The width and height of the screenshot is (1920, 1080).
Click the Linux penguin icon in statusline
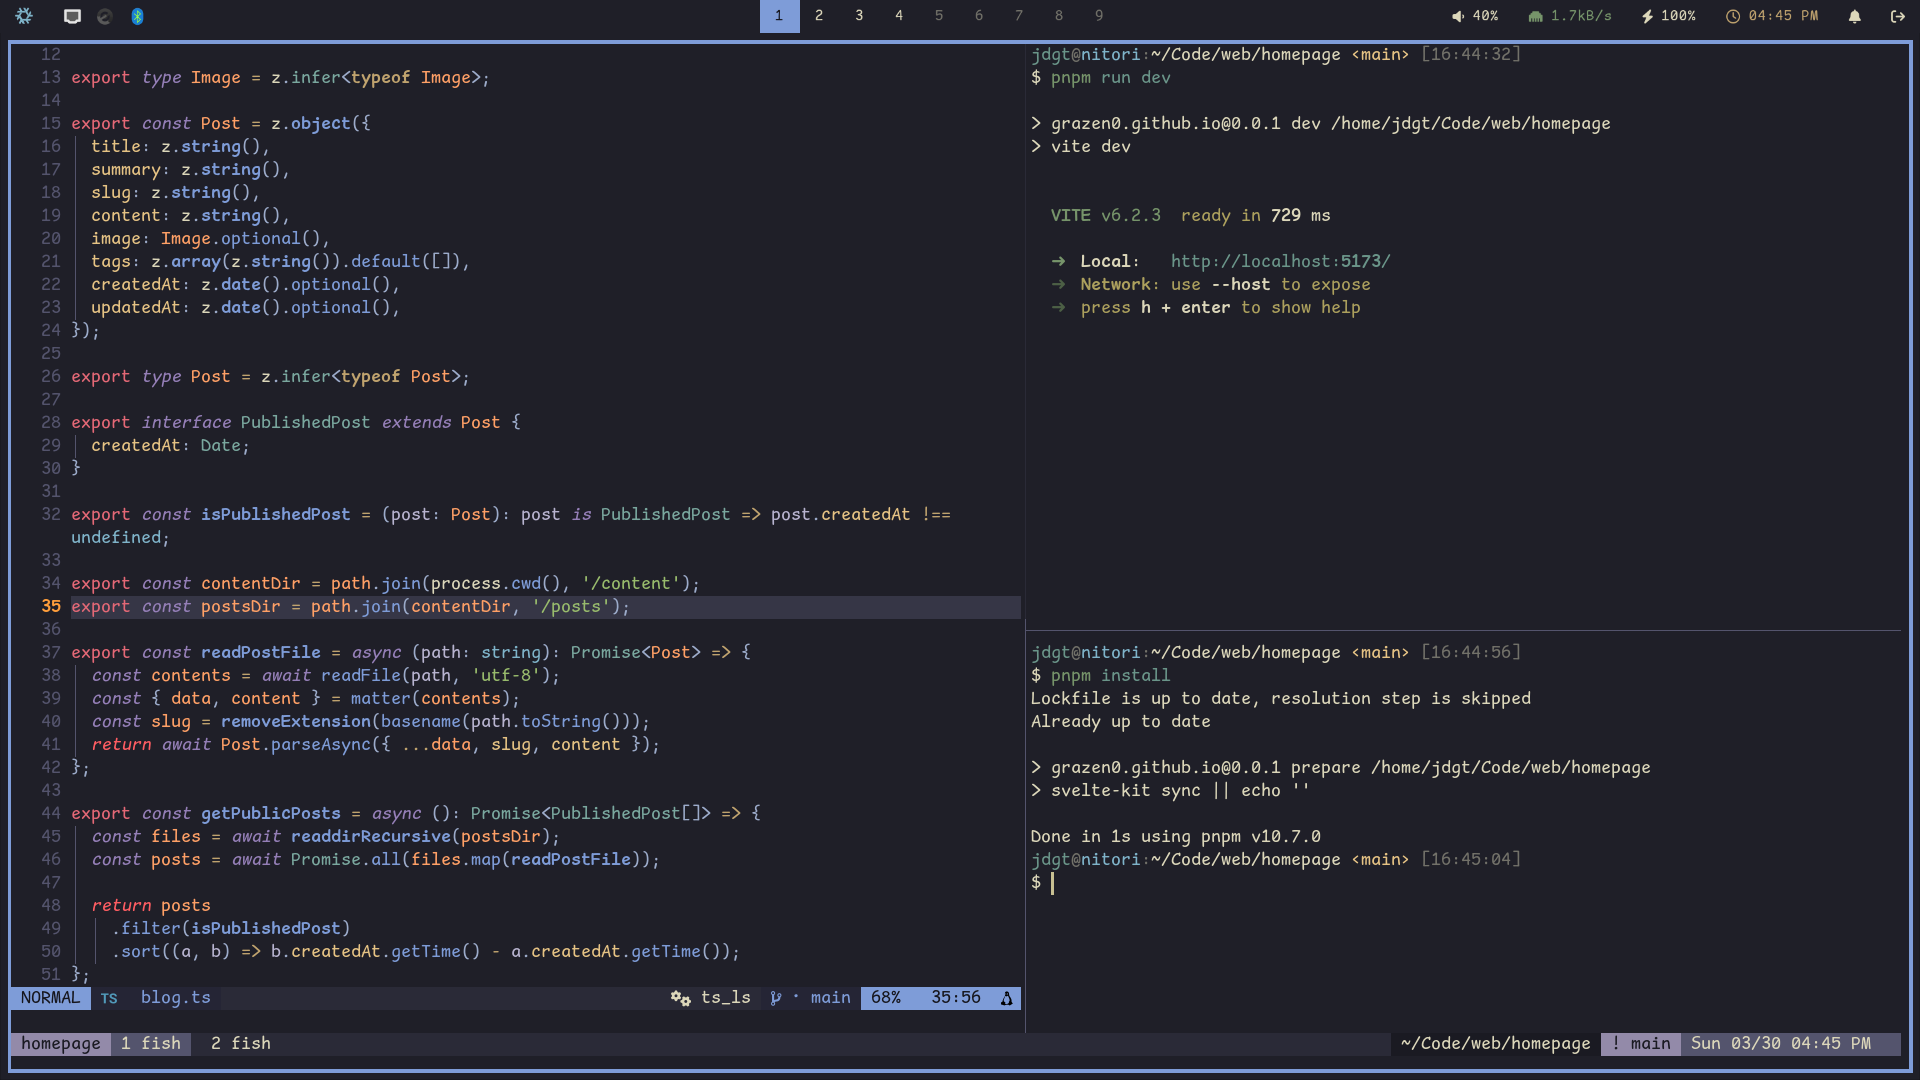coord(1006,998)
